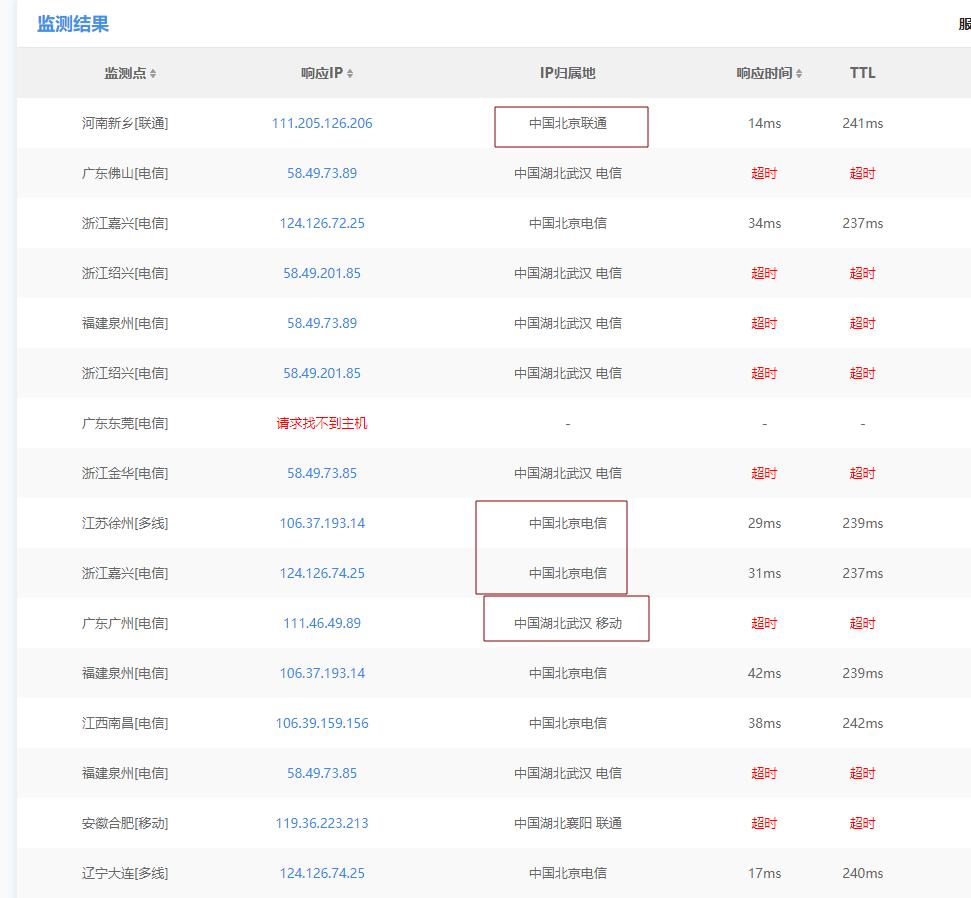Open IP 111.205.126.206 from 河南新乡 row
971x898 pixels.
[323, 123]
